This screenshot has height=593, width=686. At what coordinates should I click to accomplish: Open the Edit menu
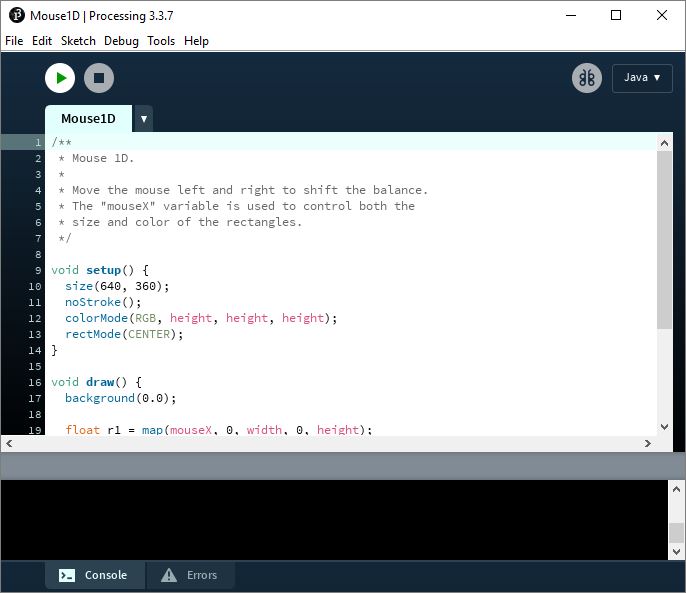[42, 41]
